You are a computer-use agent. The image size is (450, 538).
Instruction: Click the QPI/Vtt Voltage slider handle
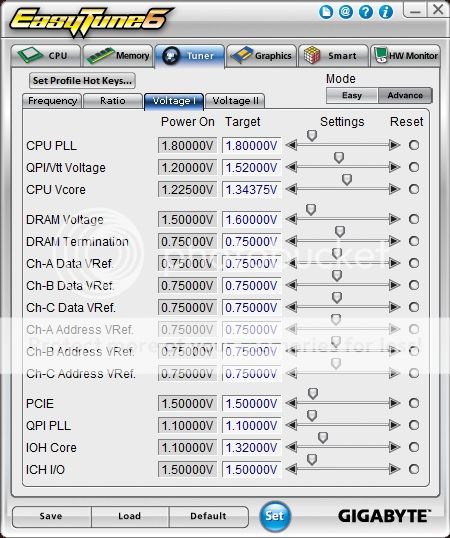tap(339, 157)
